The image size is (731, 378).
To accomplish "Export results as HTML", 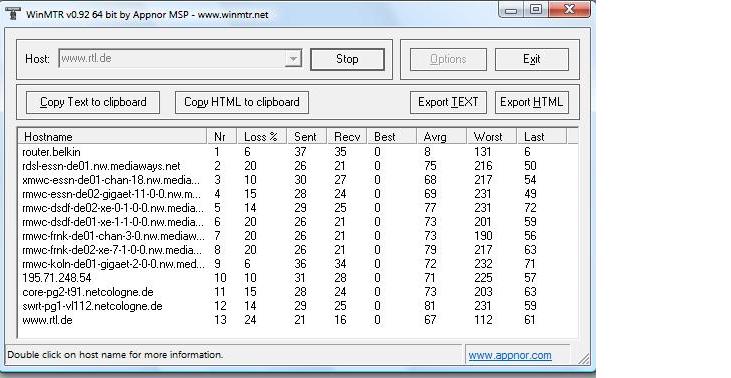I will click(x=531, y=102).
